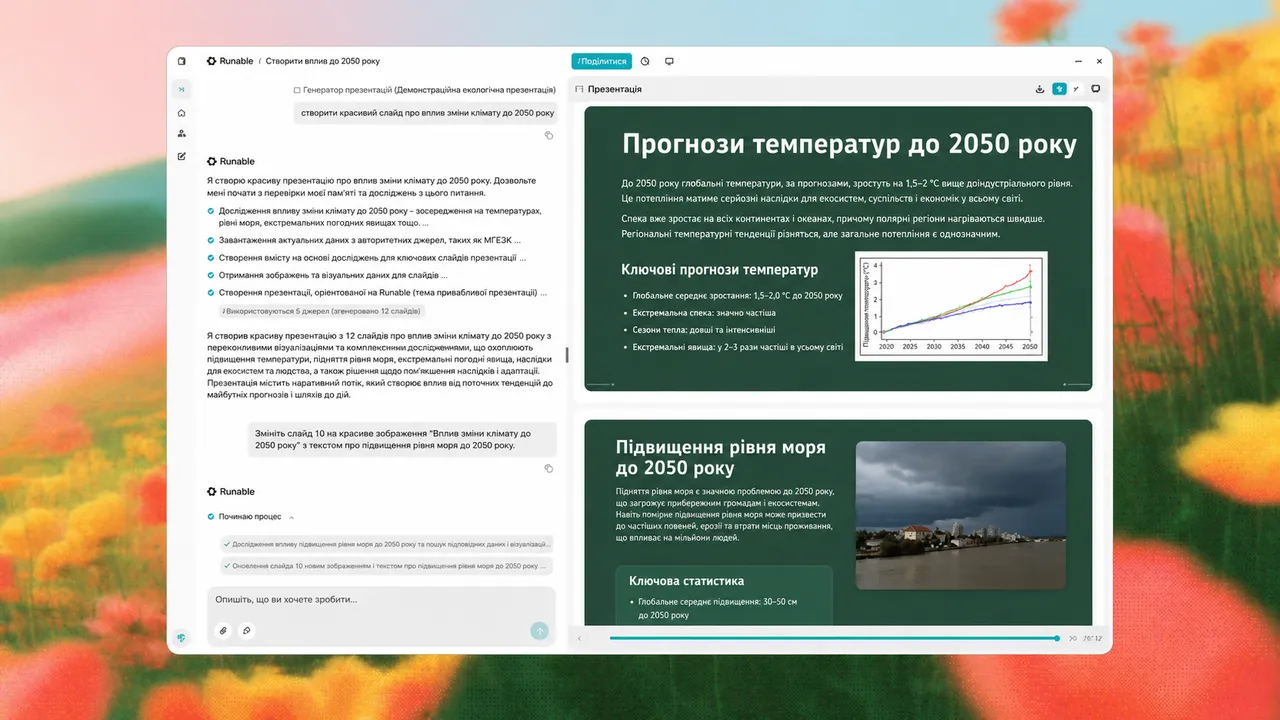Click the chat/preview panel divider handle
This screenshot has height=720, width=1280.
[567, 355]
